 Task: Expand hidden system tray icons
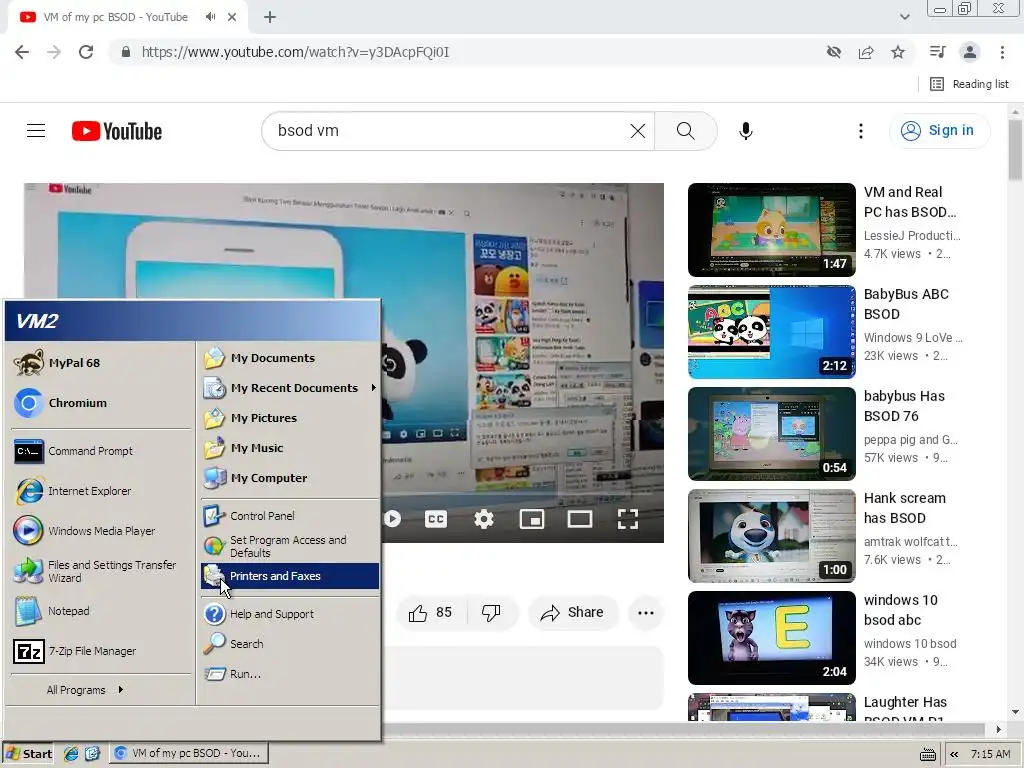(954, 754)
